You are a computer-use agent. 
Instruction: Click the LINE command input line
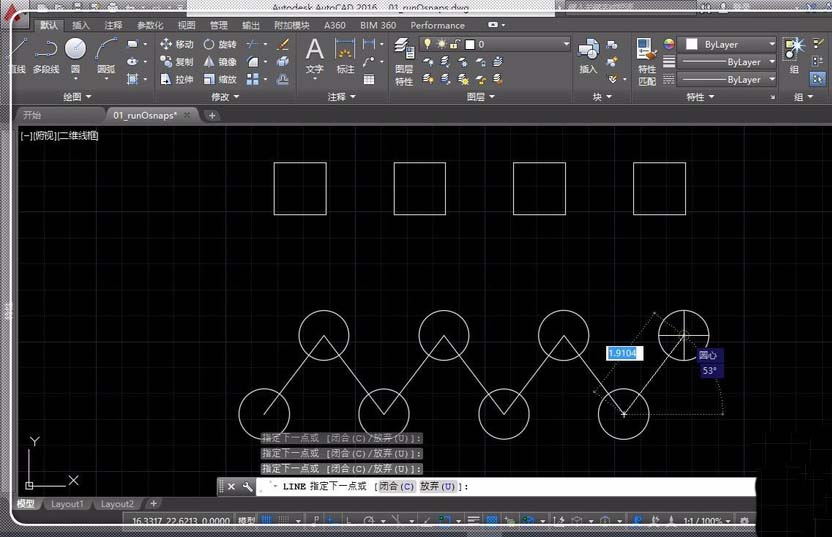600,487
